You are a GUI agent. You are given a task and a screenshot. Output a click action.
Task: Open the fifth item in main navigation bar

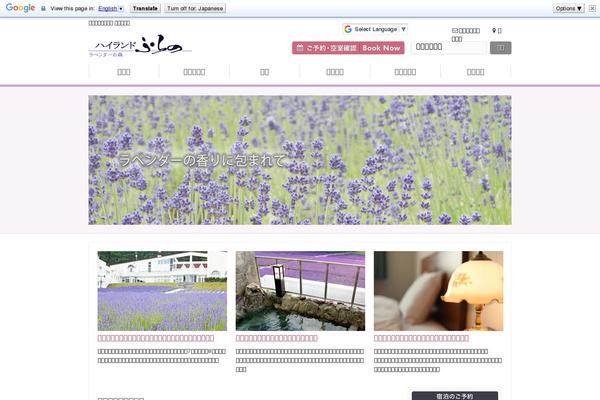click(x=405, y=72)
